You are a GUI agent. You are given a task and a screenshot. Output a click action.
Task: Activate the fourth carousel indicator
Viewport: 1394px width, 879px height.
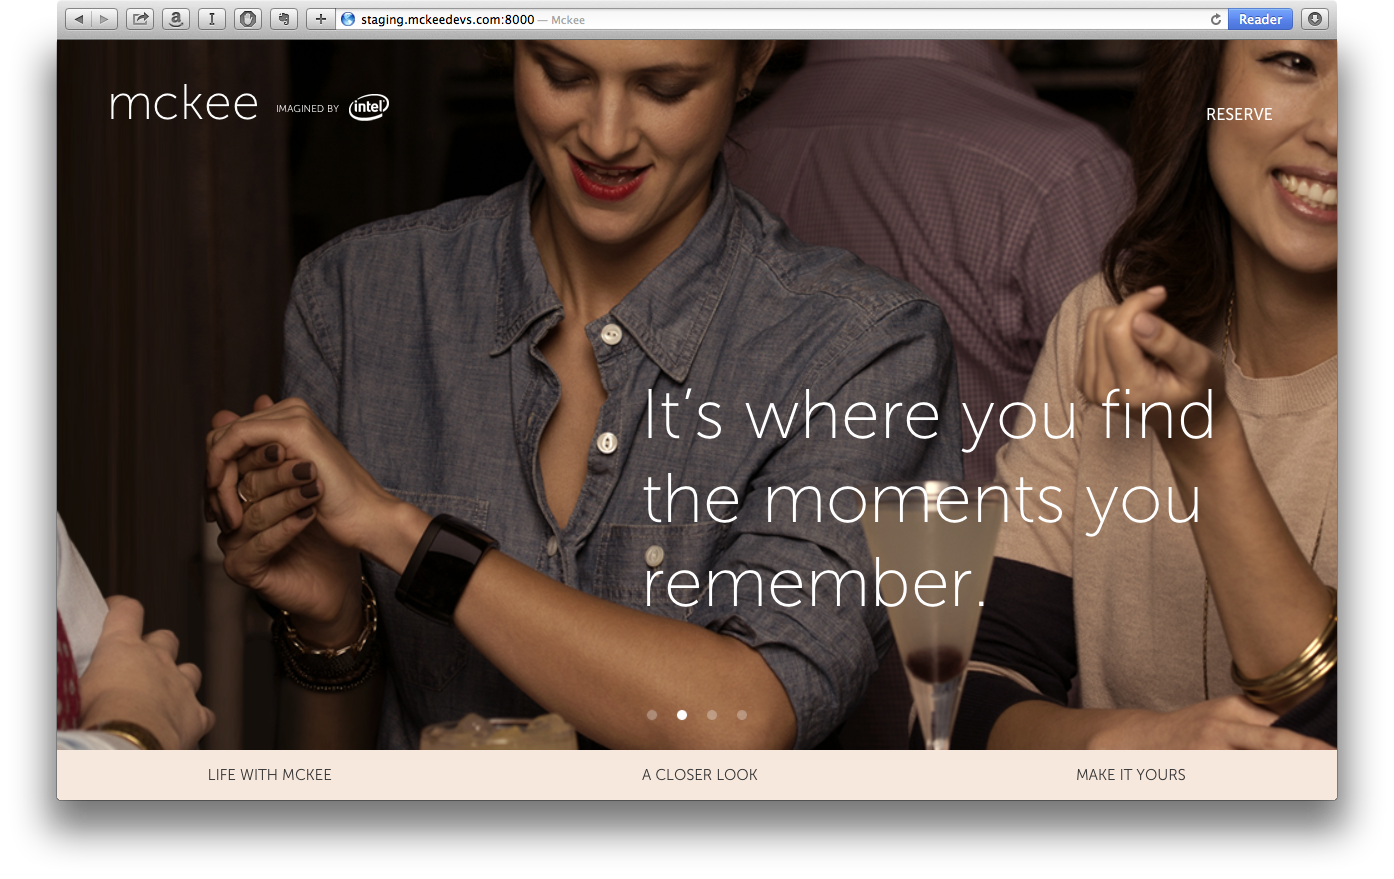coord(742,715)
